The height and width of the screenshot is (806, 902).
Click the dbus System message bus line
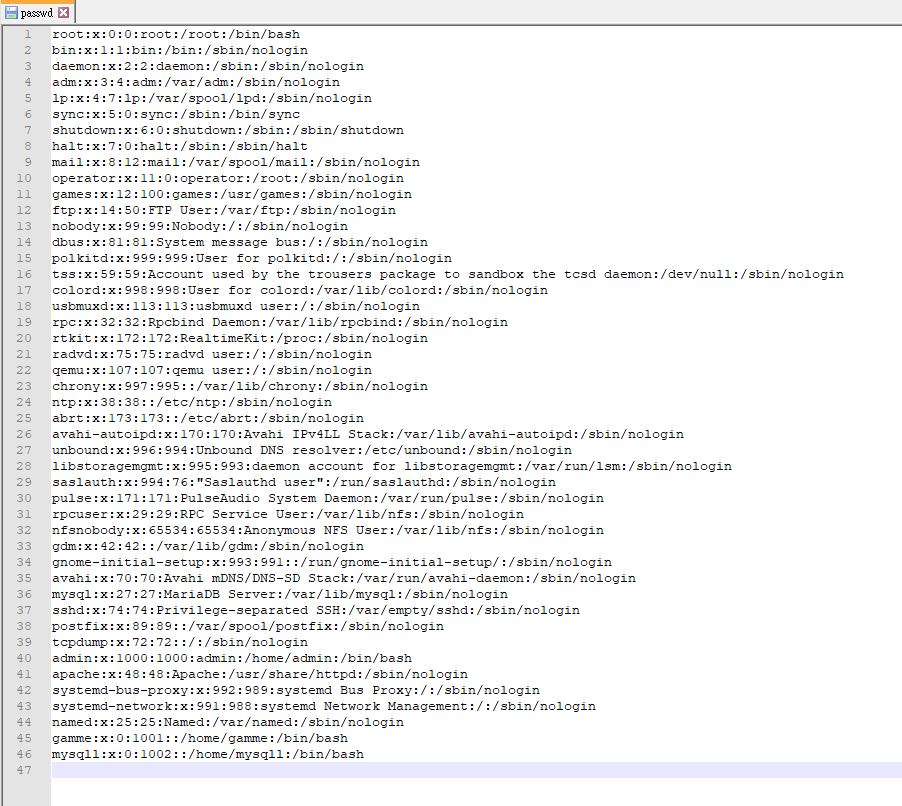[x=240, y=243]
